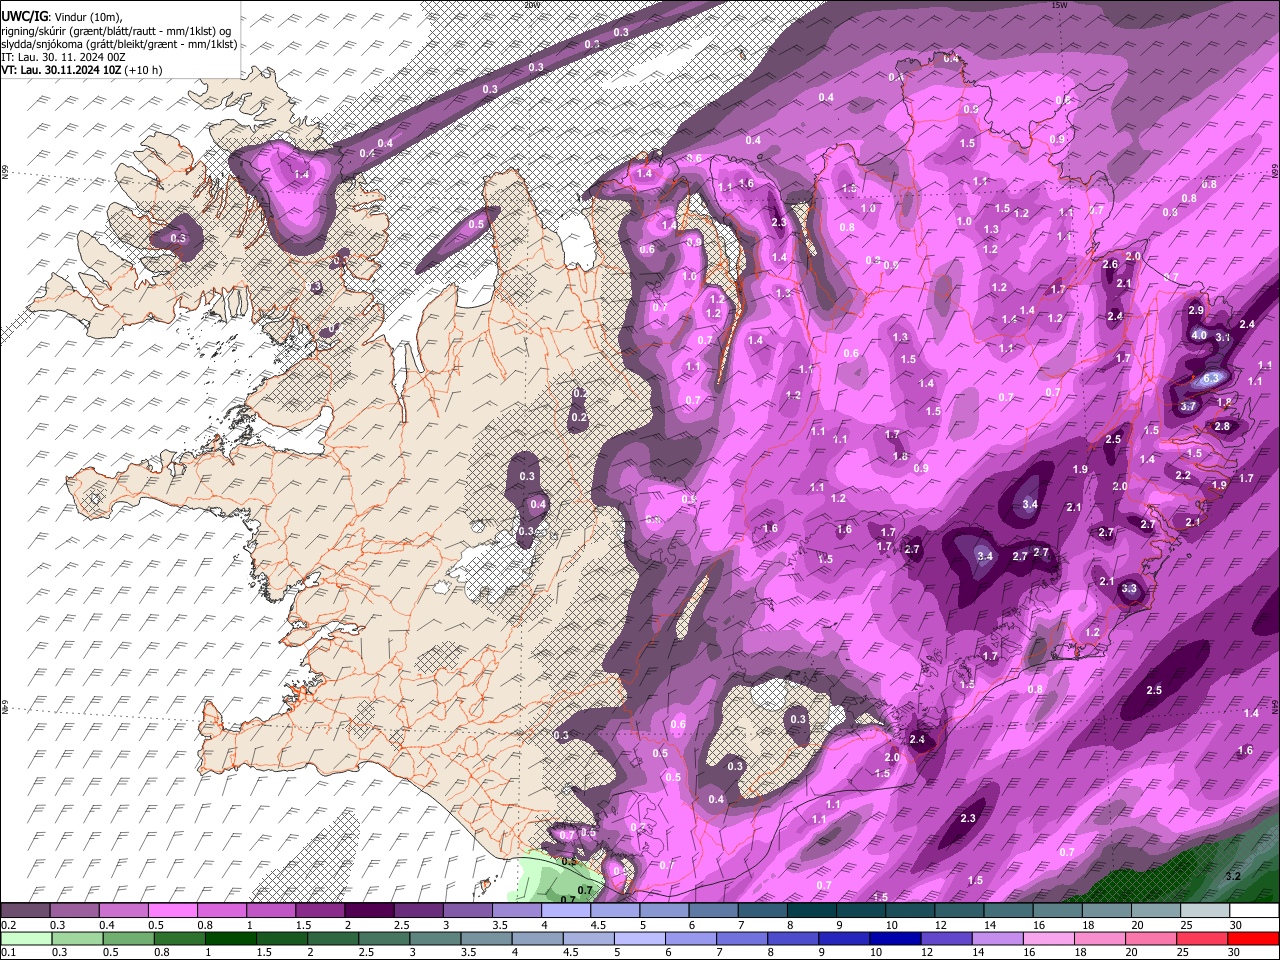The height and width of the screenshot is (960, 1280).
Task: Click the 3.2 value in the green area
Action: [x=1233, y=876]
